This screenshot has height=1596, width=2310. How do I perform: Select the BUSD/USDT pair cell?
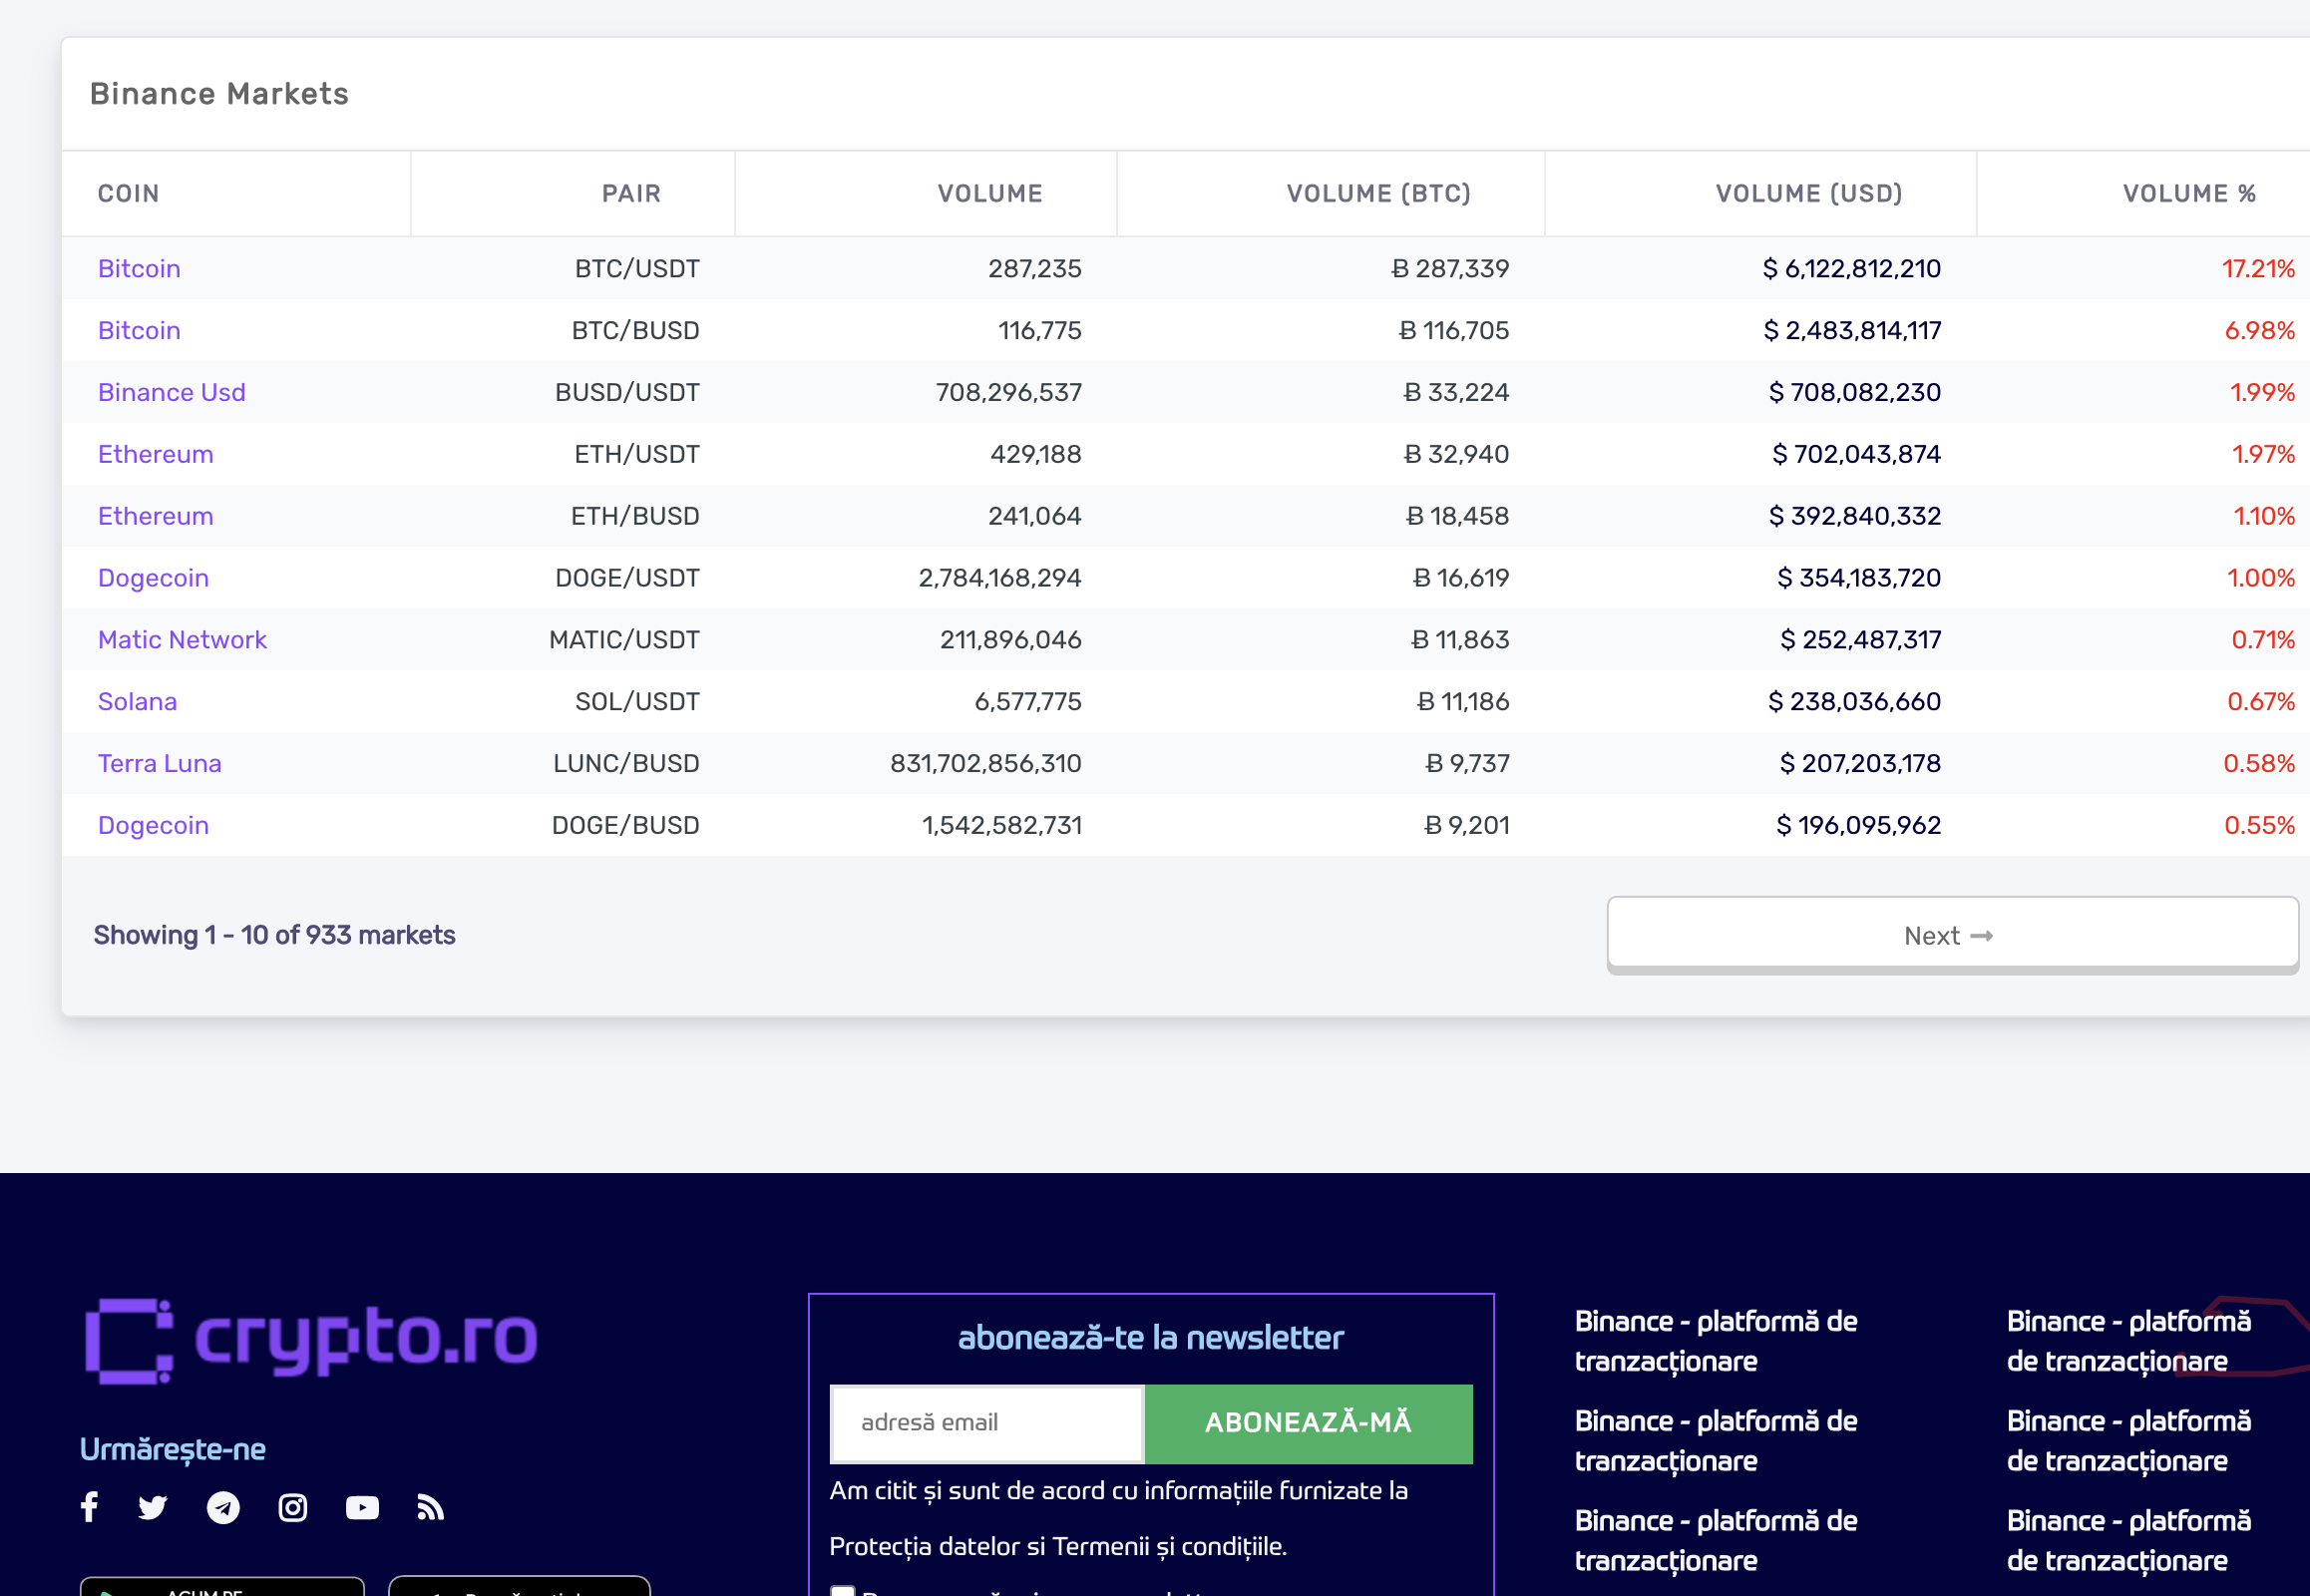[627, 393]
